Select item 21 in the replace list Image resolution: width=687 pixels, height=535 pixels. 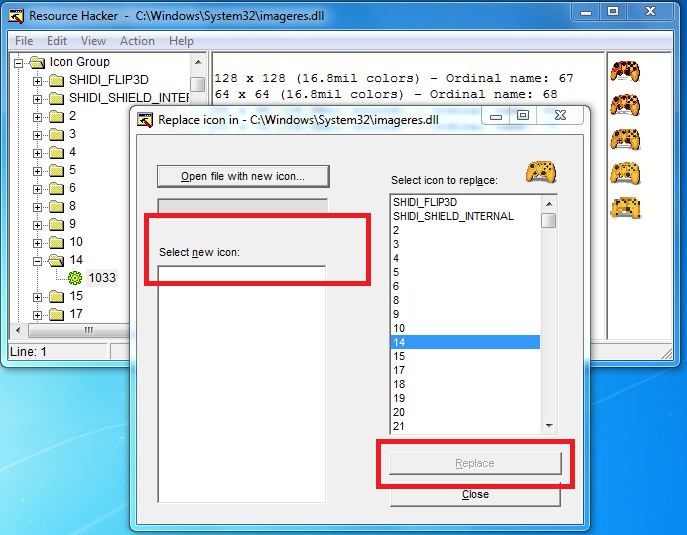pyautogui.click(x=465, y=426)
